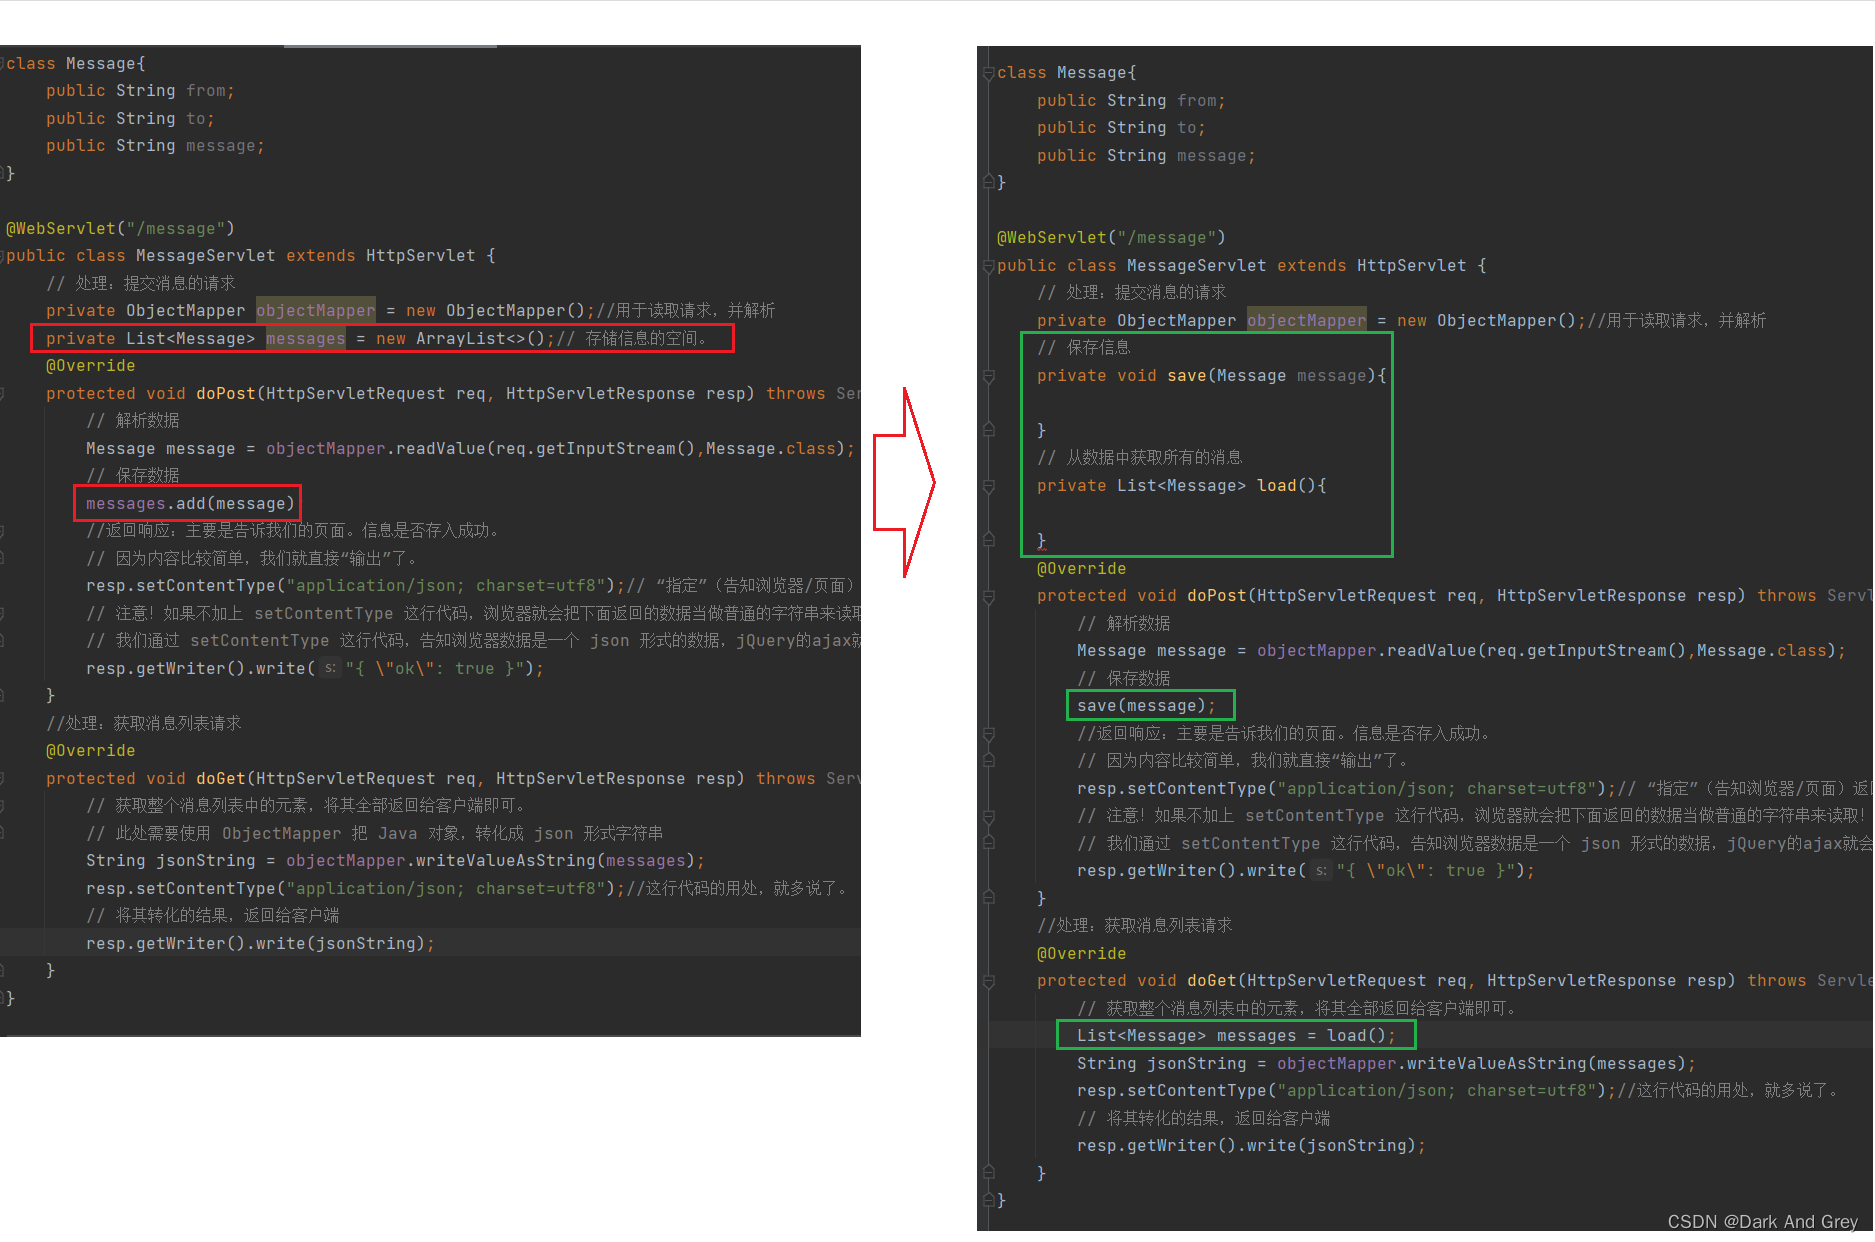The image size is (1875, 1242).
Task: Click '@Override' above doPost in left code
Action: [90, 366]
